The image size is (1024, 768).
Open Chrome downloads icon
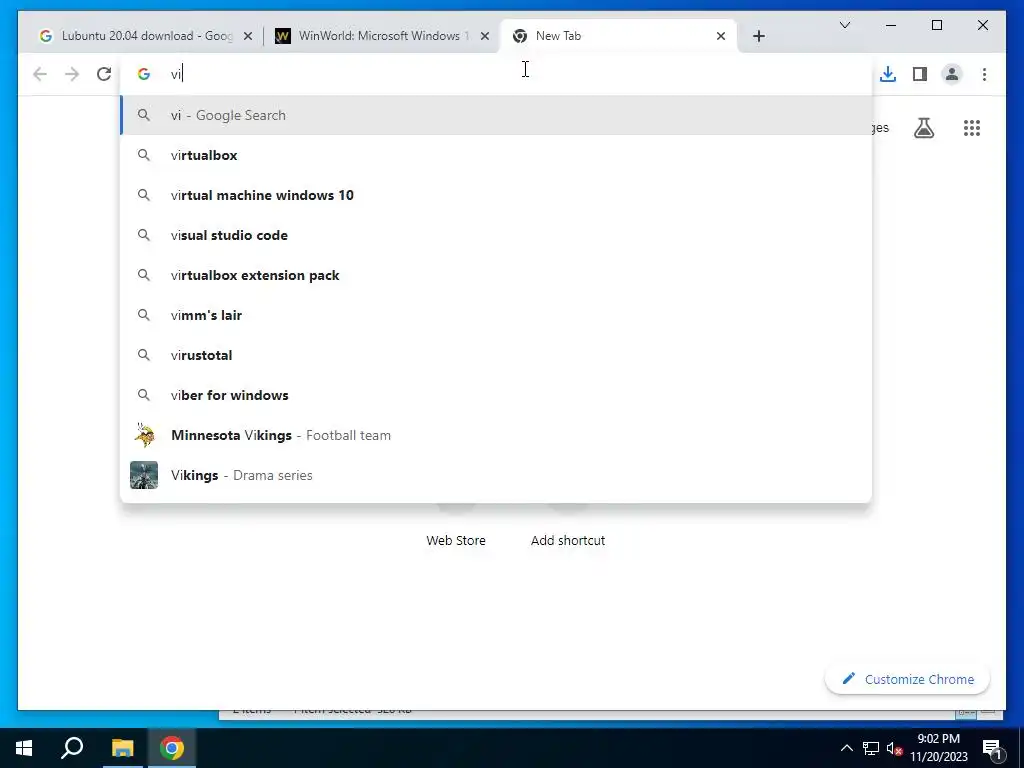[x=888, y=74]
